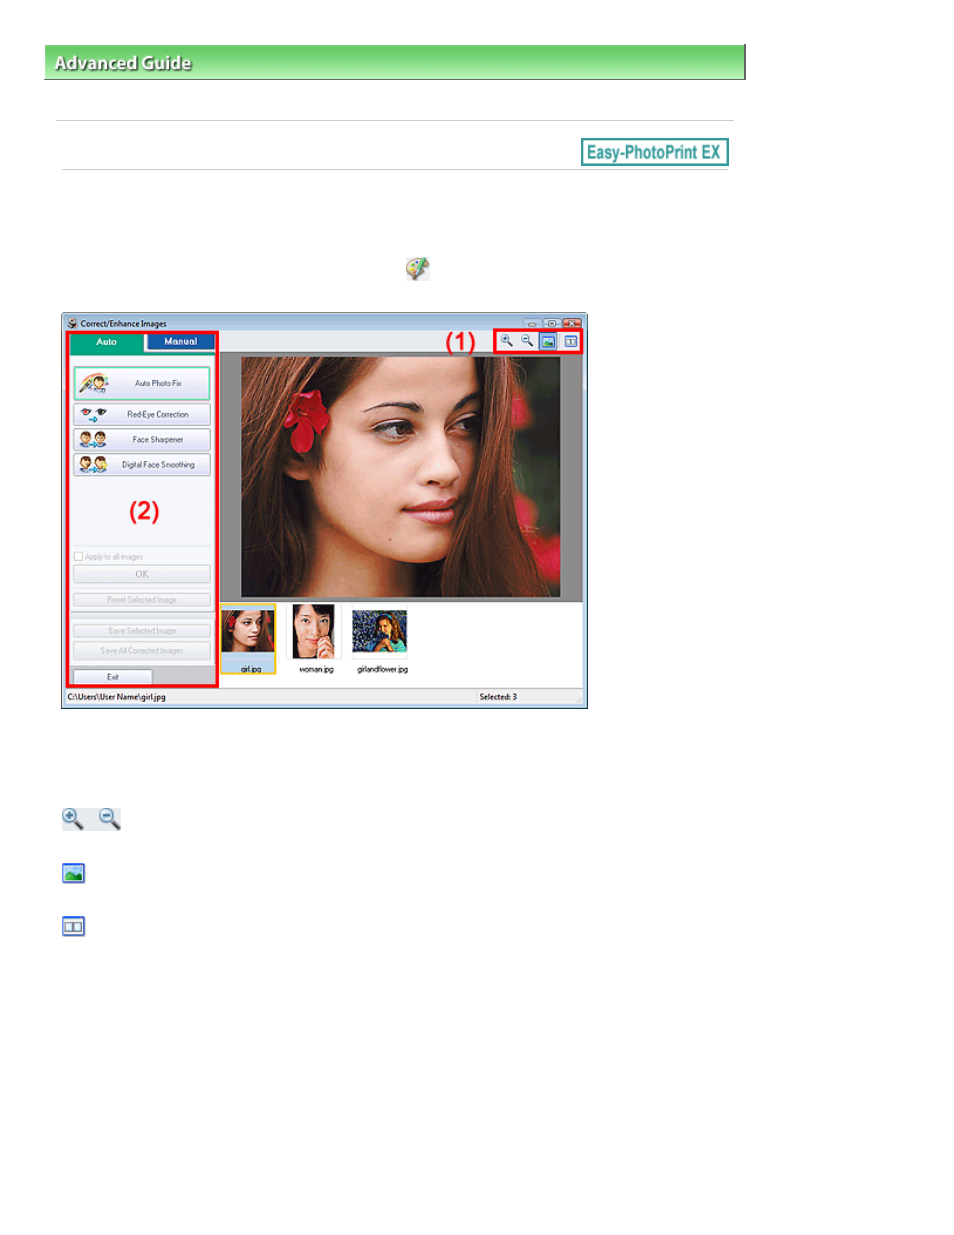
Task: Select the Full Screen view icon in toolbar
Action: [x=549, y=341]
